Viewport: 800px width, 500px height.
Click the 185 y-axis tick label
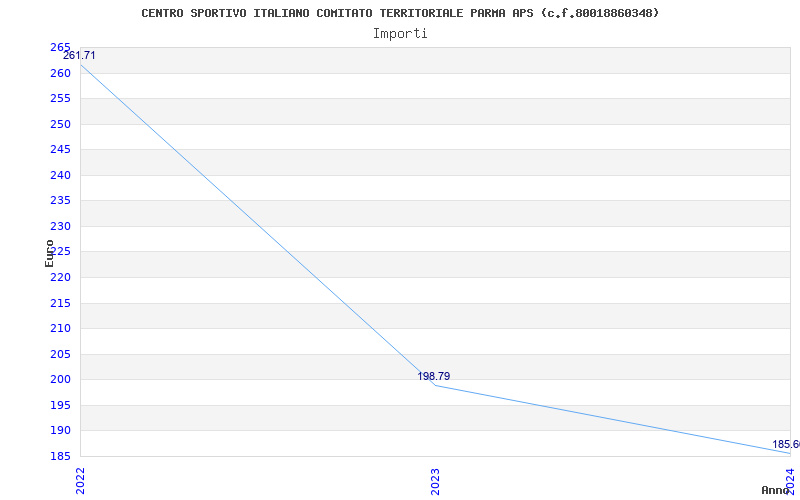60,456
